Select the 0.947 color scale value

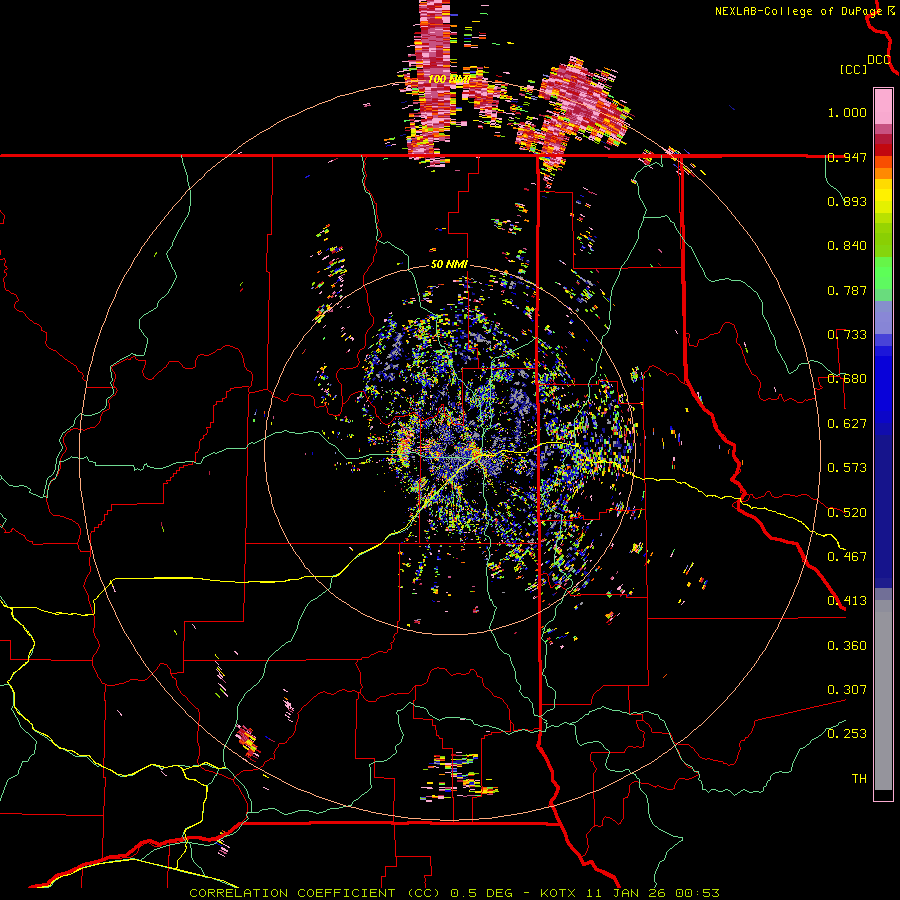847,157
